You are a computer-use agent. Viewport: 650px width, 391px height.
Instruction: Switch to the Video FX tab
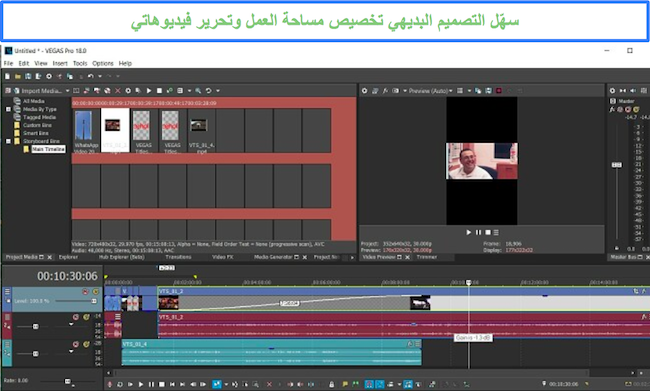click(223, 257)
